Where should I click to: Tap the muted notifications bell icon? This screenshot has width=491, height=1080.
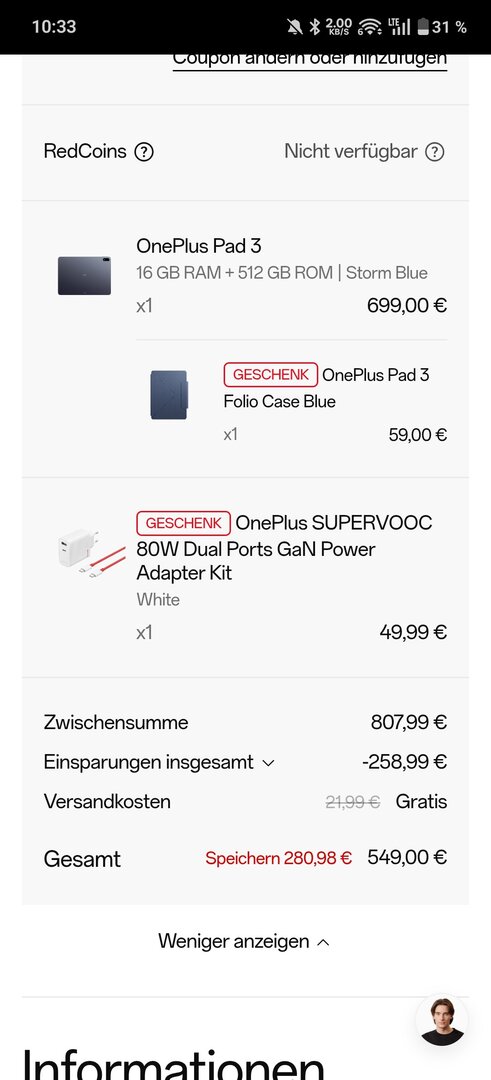coord(295,27)
